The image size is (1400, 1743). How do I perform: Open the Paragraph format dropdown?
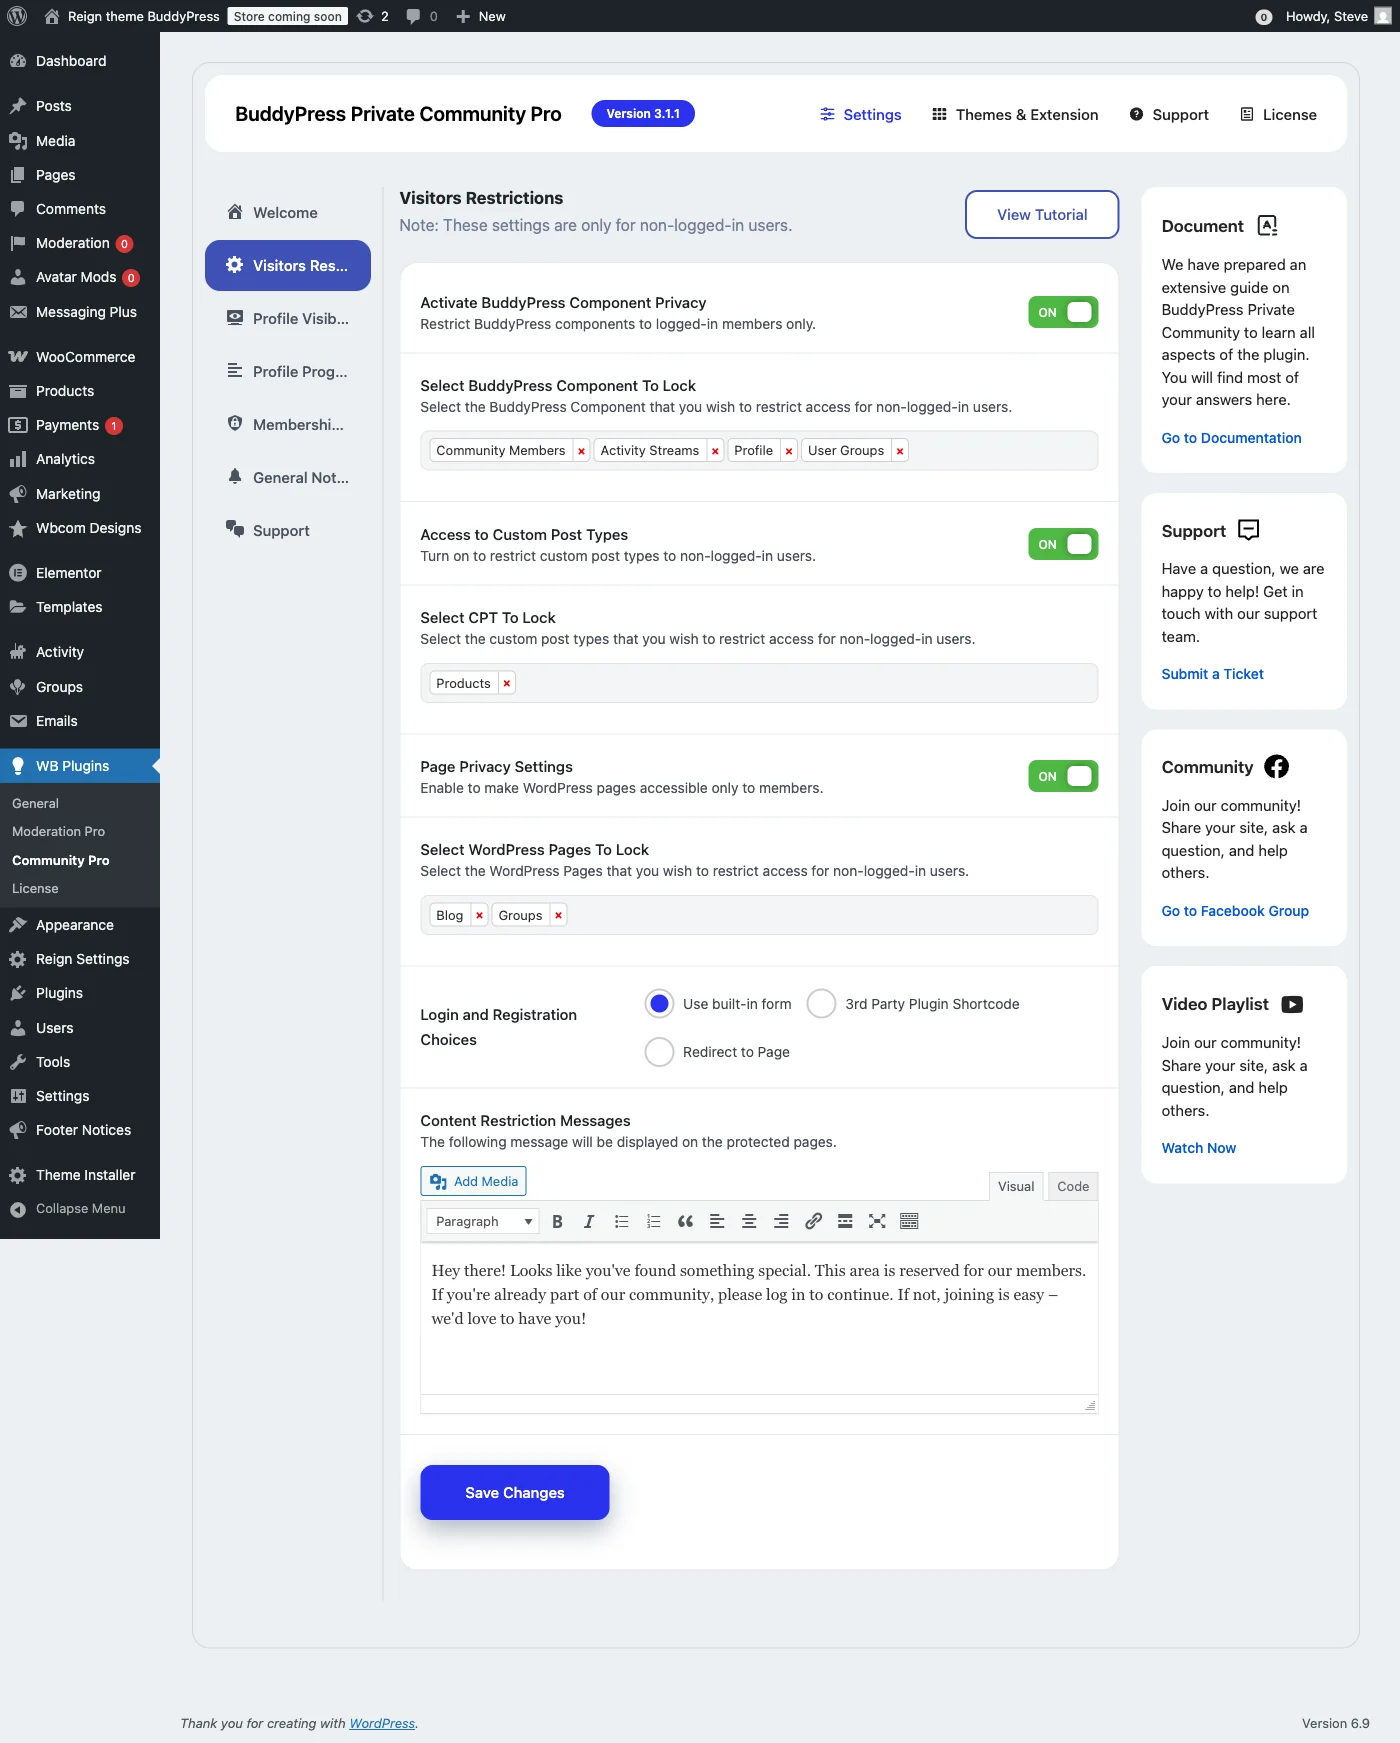pyautogui.click(x=483, y=1221)
